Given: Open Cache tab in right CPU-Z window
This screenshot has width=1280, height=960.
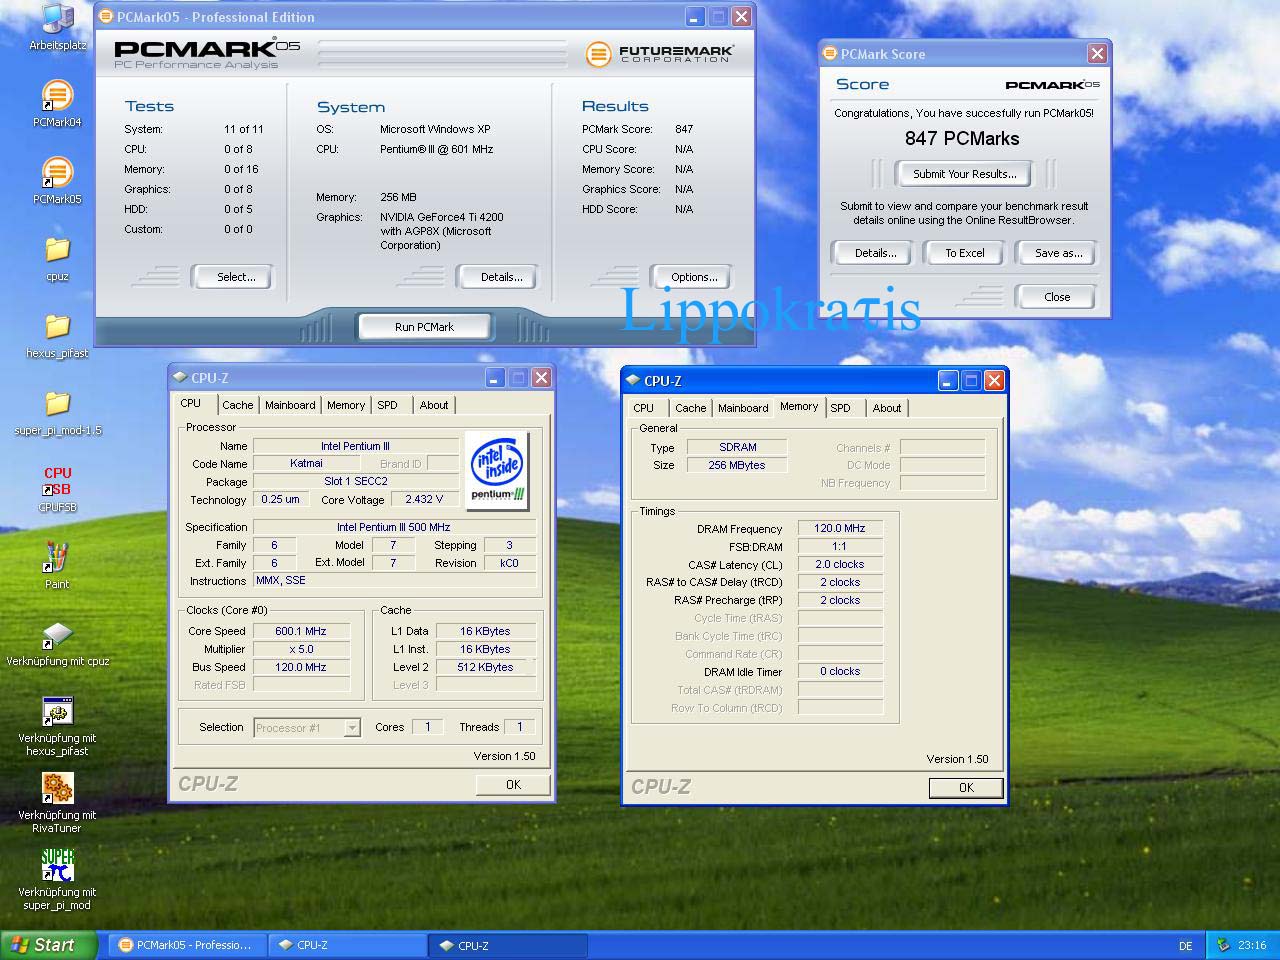Looking at the screenshot, I should (690, 408).
